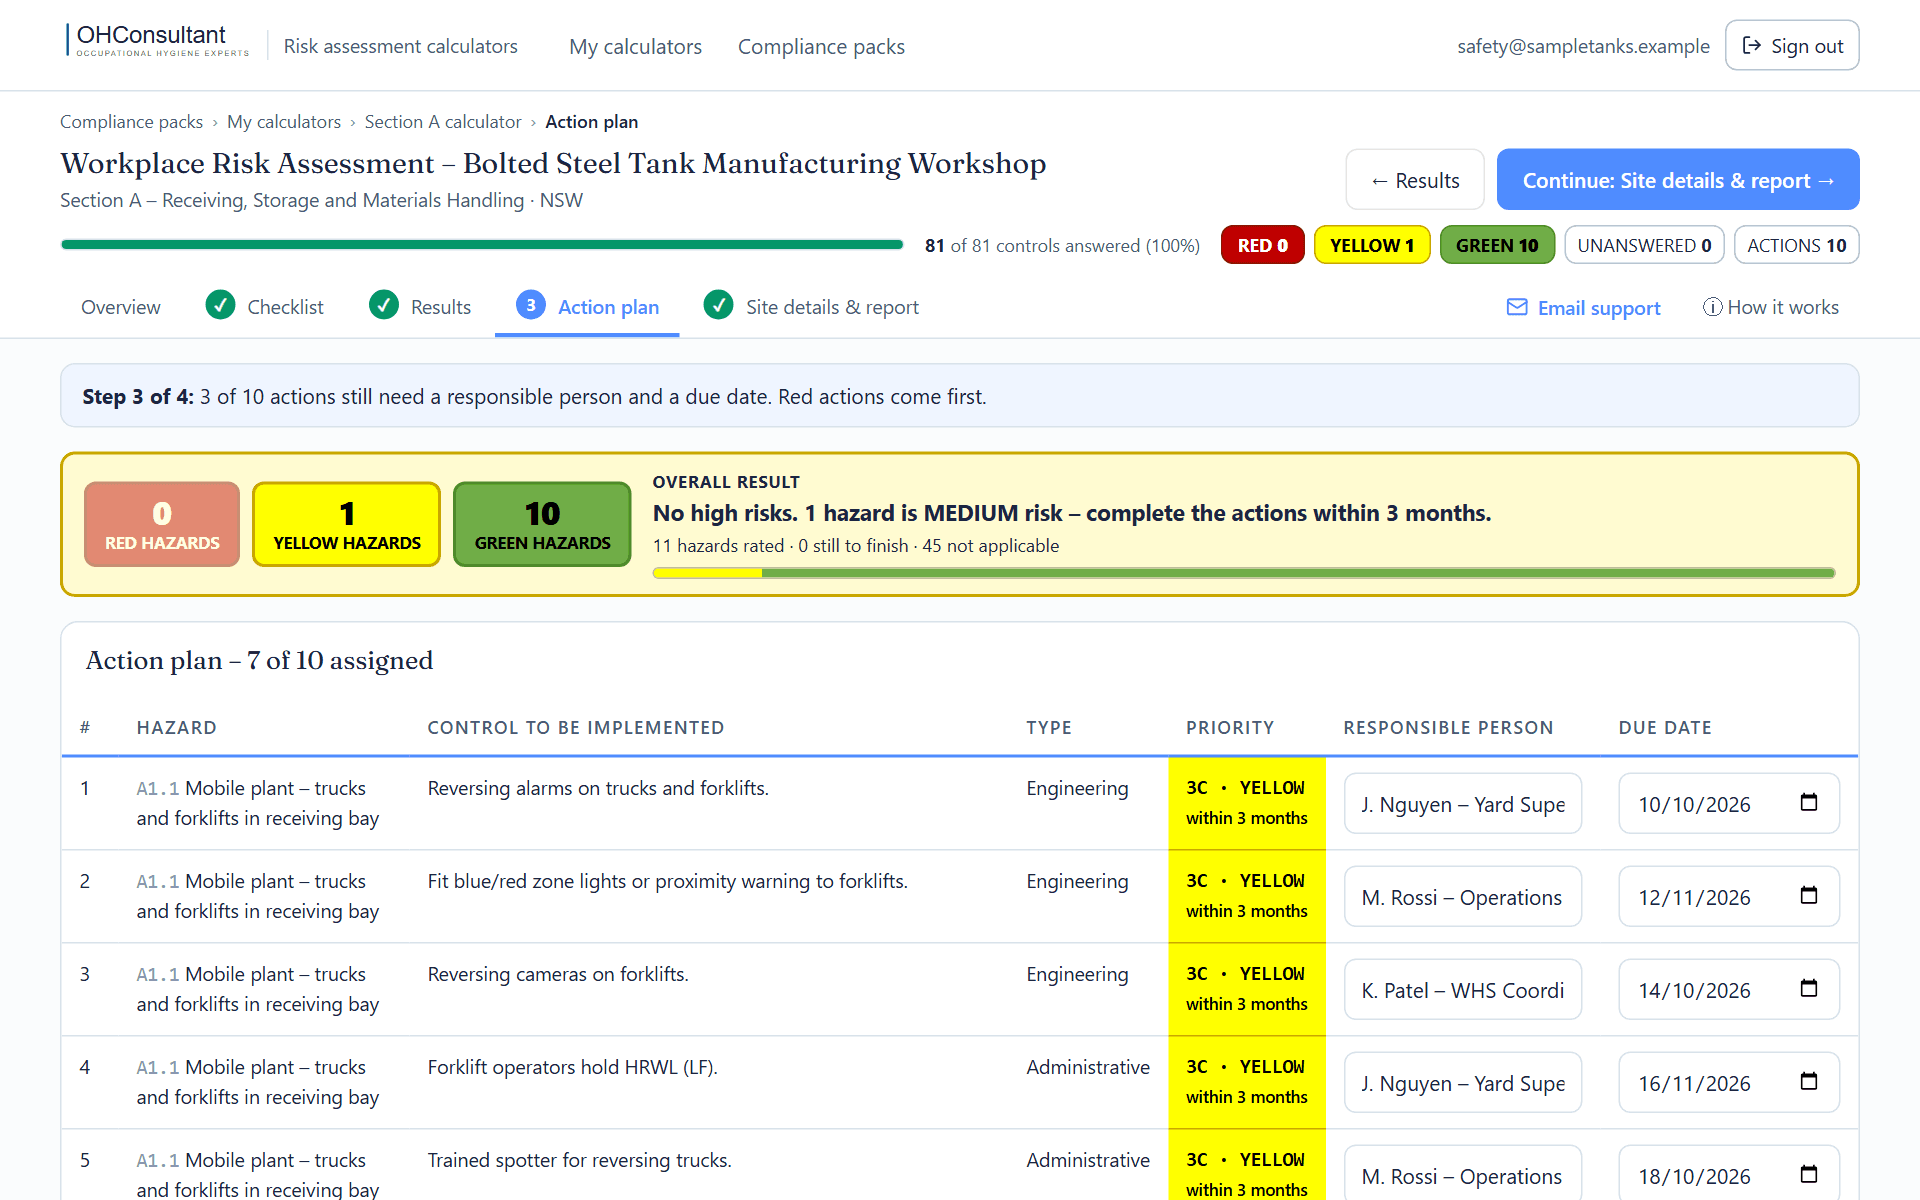Image resolution: width=1920 pixels, height=1200 pixels.
Task: Open calendar picker for 10/10/2026 due date
Action: 1808,803
